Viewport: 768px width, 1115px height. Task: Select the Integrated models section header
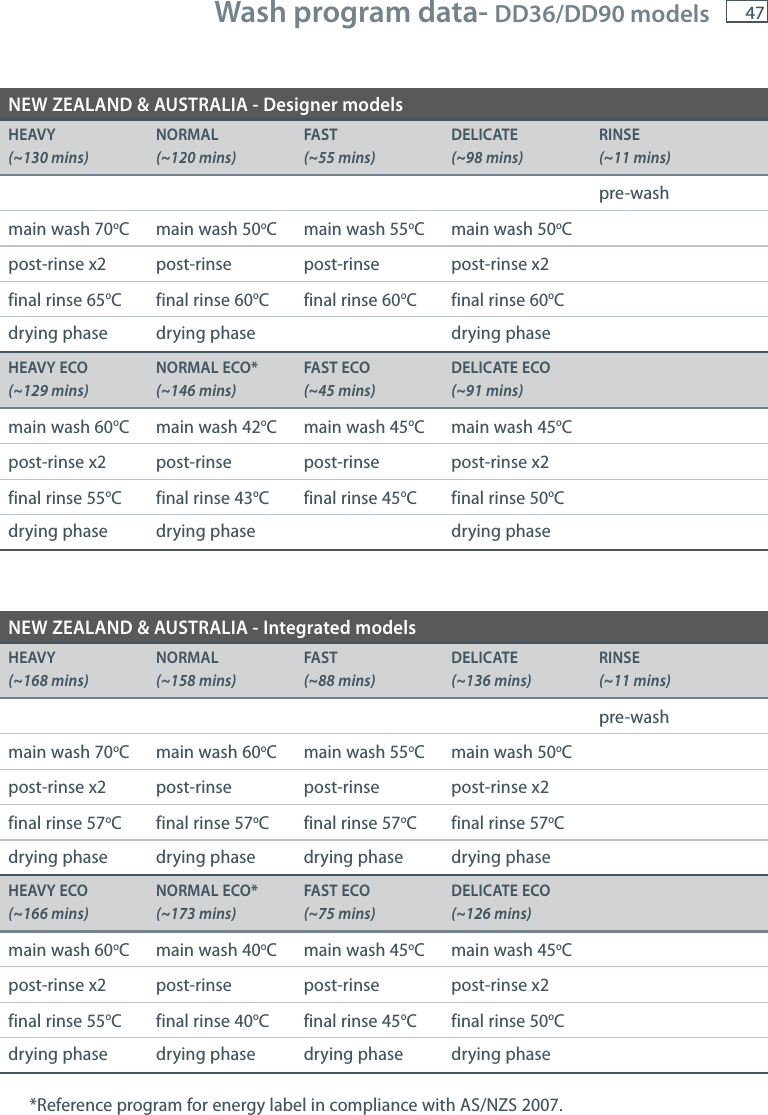click(x=384, y=627)
